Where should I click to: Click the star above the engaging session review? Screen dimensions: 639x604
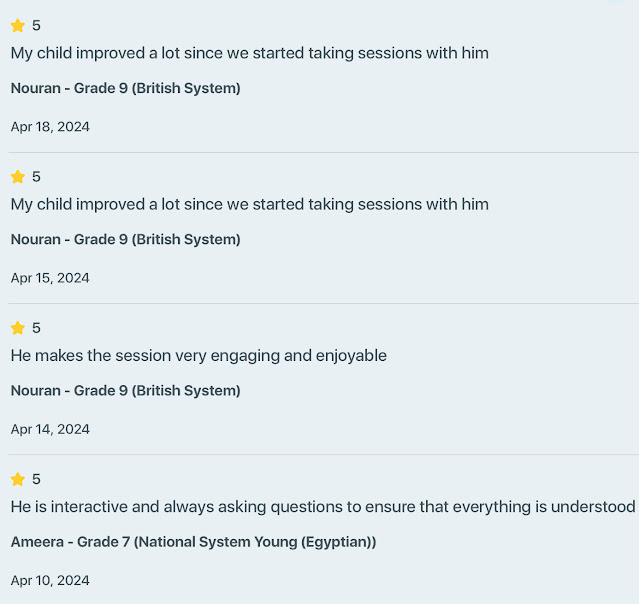pos(18,328)
